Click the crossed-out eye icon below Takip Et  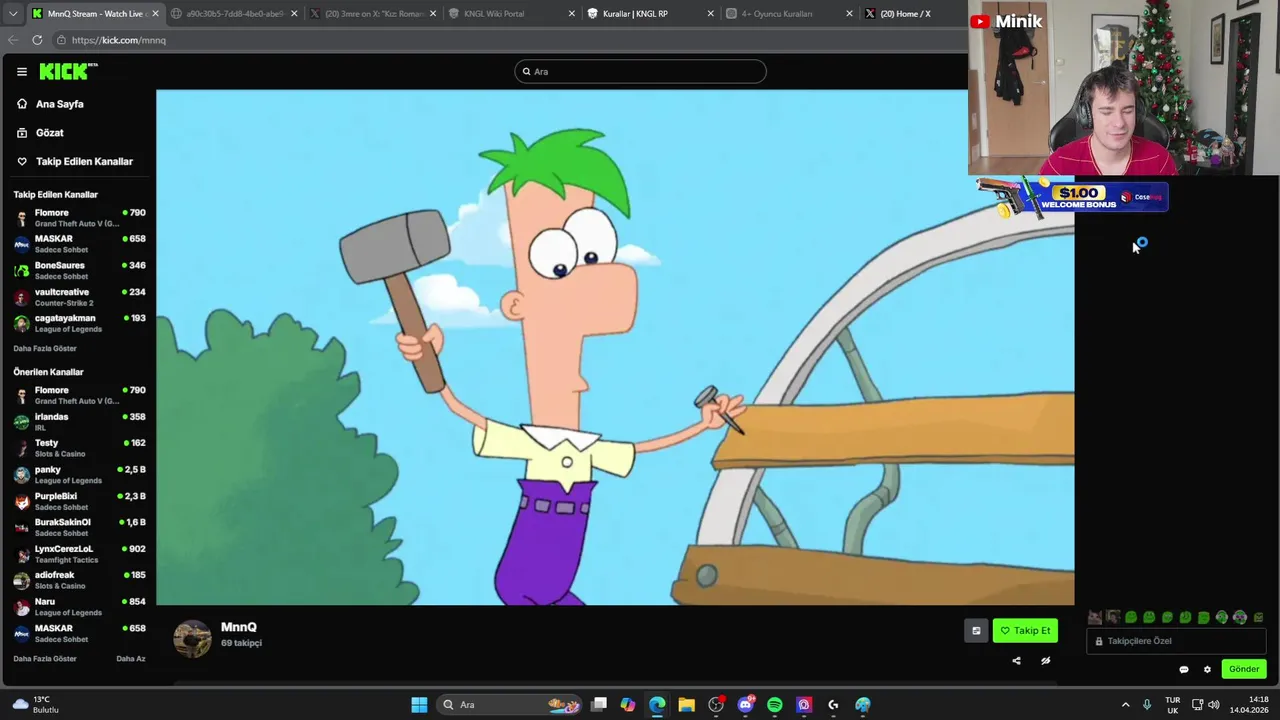(1045, 660)
